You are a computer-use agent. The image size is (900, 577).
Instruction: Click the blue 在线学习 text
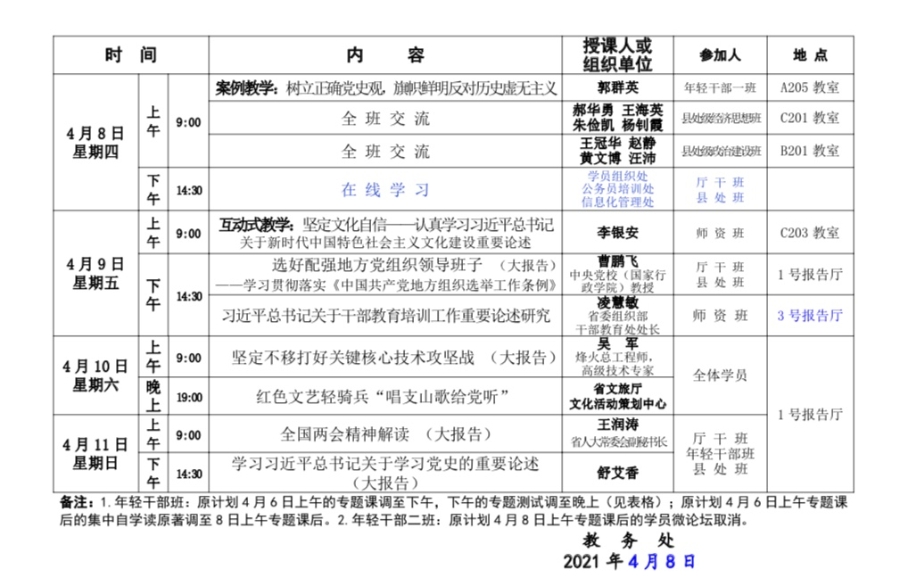coord(385,190)
